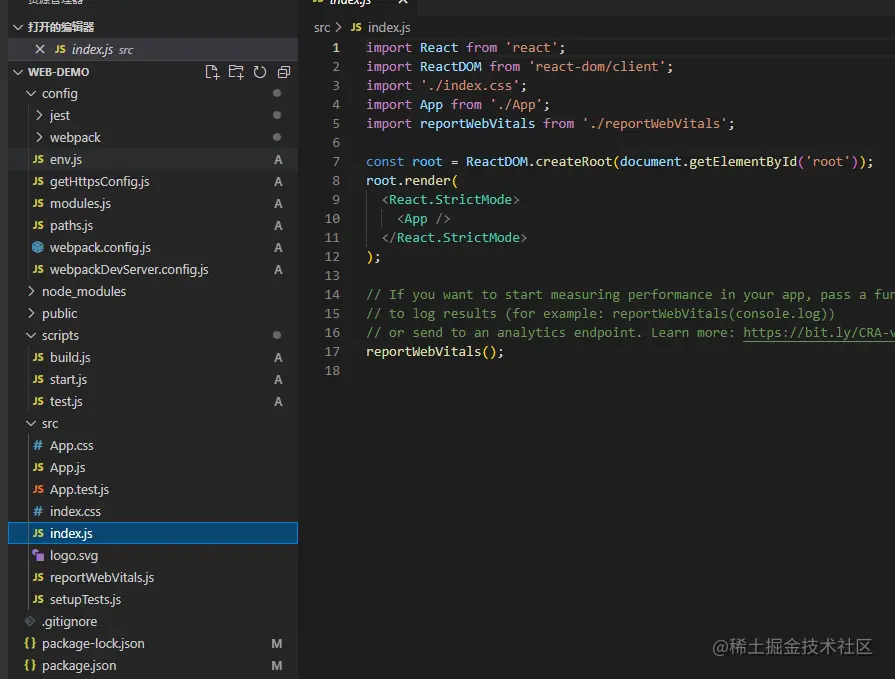The image size is (895, 679).
Task: Open setupTests.js file
Action: coord(153,599)
